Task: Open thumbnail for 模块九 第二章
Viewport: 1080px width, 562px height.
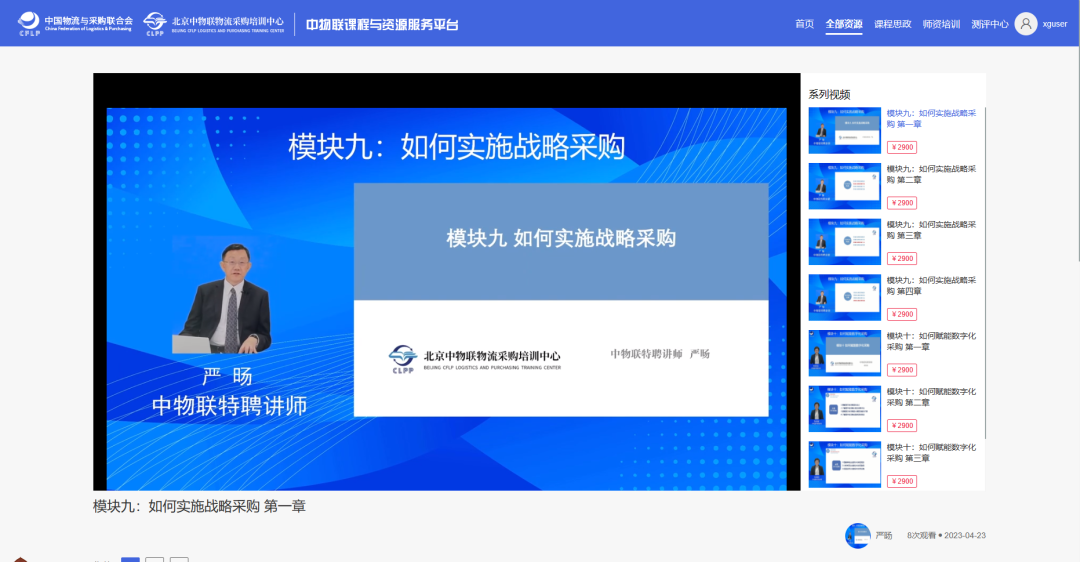Action: tap(844, 186)
